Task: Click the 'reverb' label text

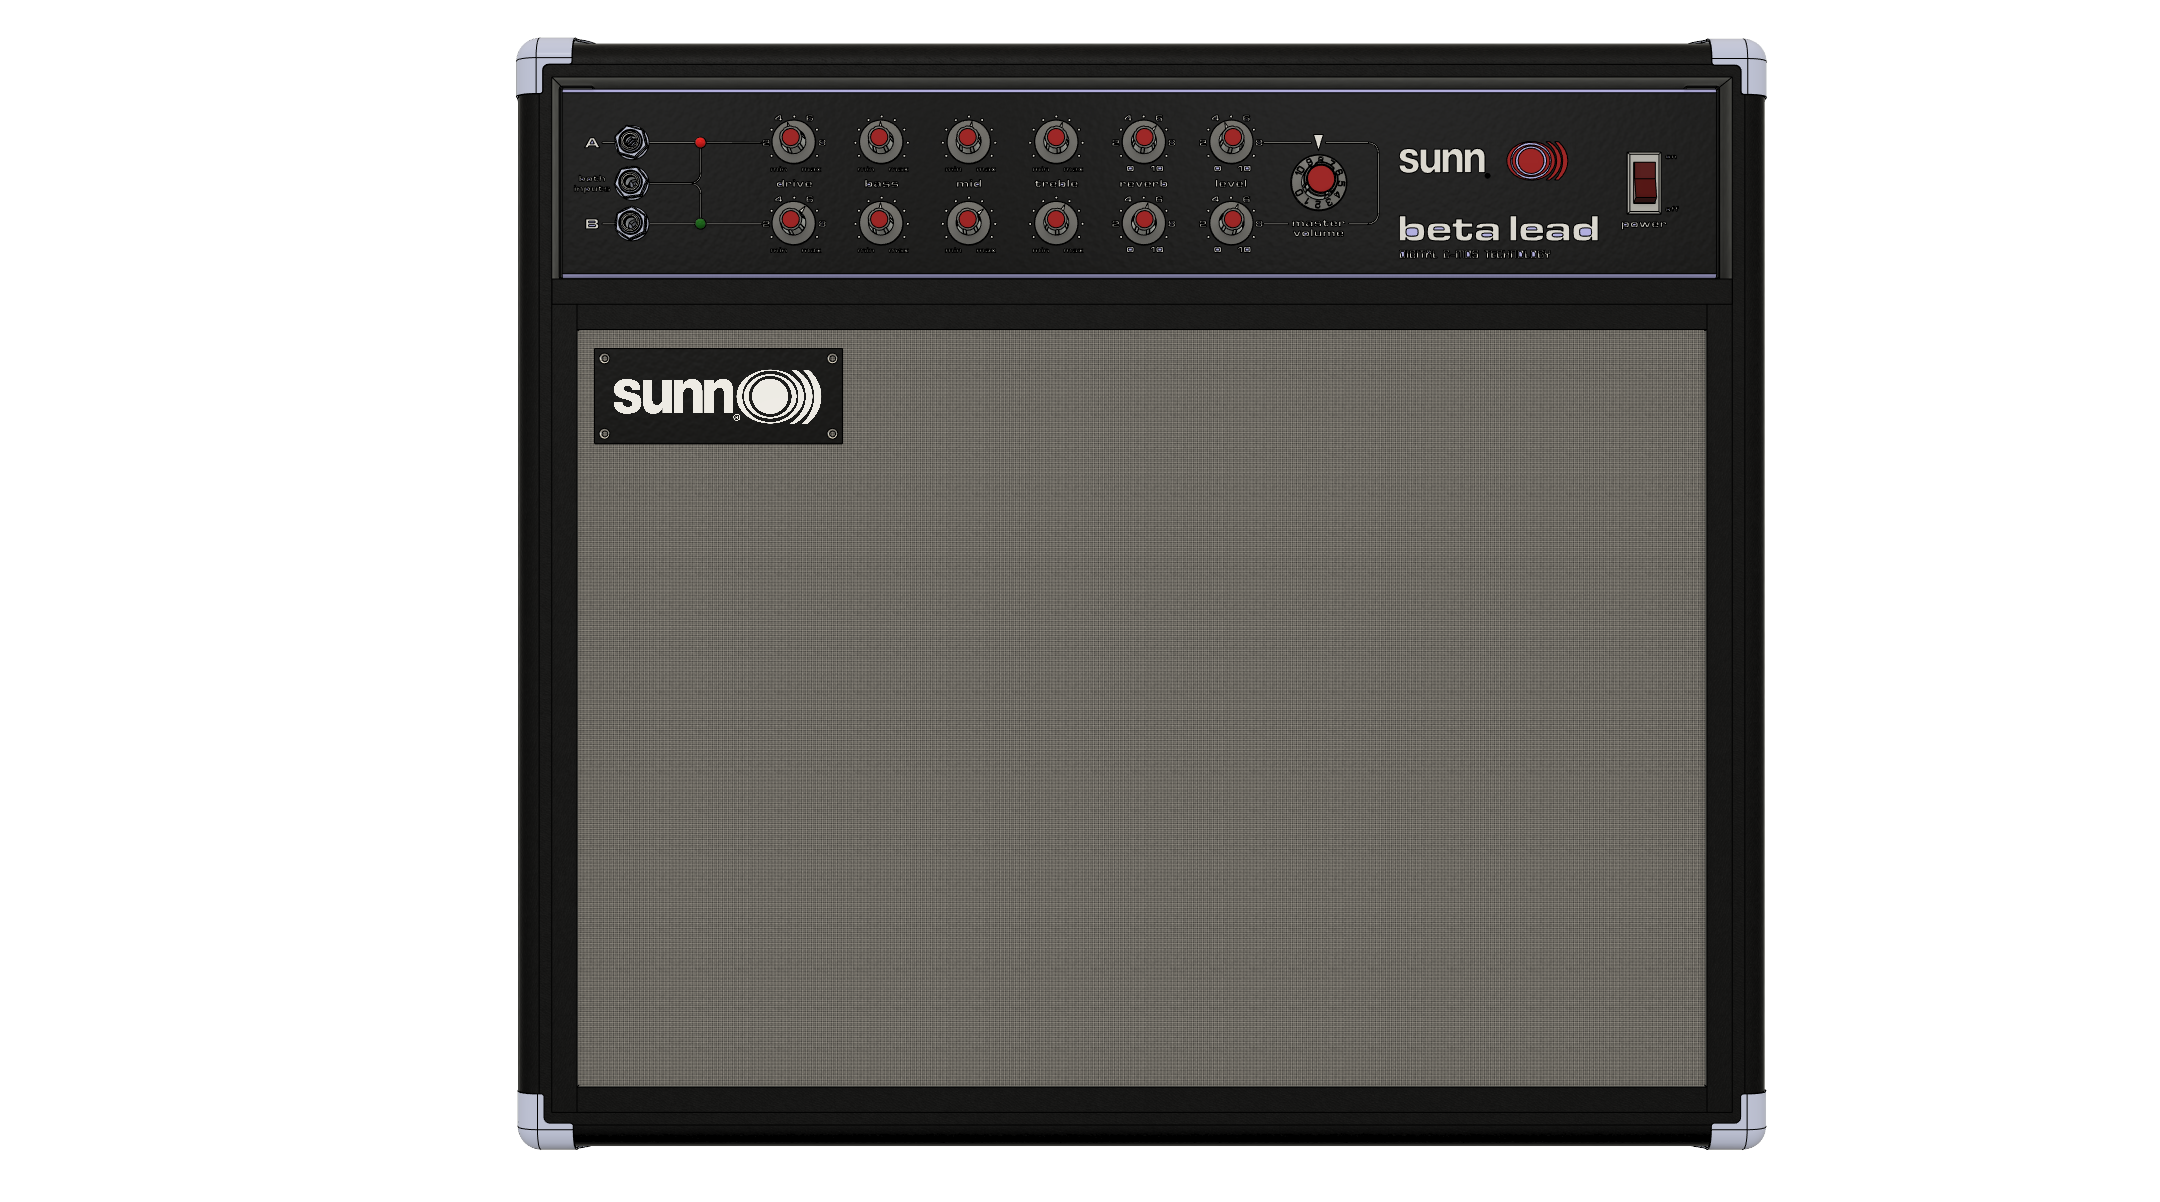Action: pos(1144,184)
